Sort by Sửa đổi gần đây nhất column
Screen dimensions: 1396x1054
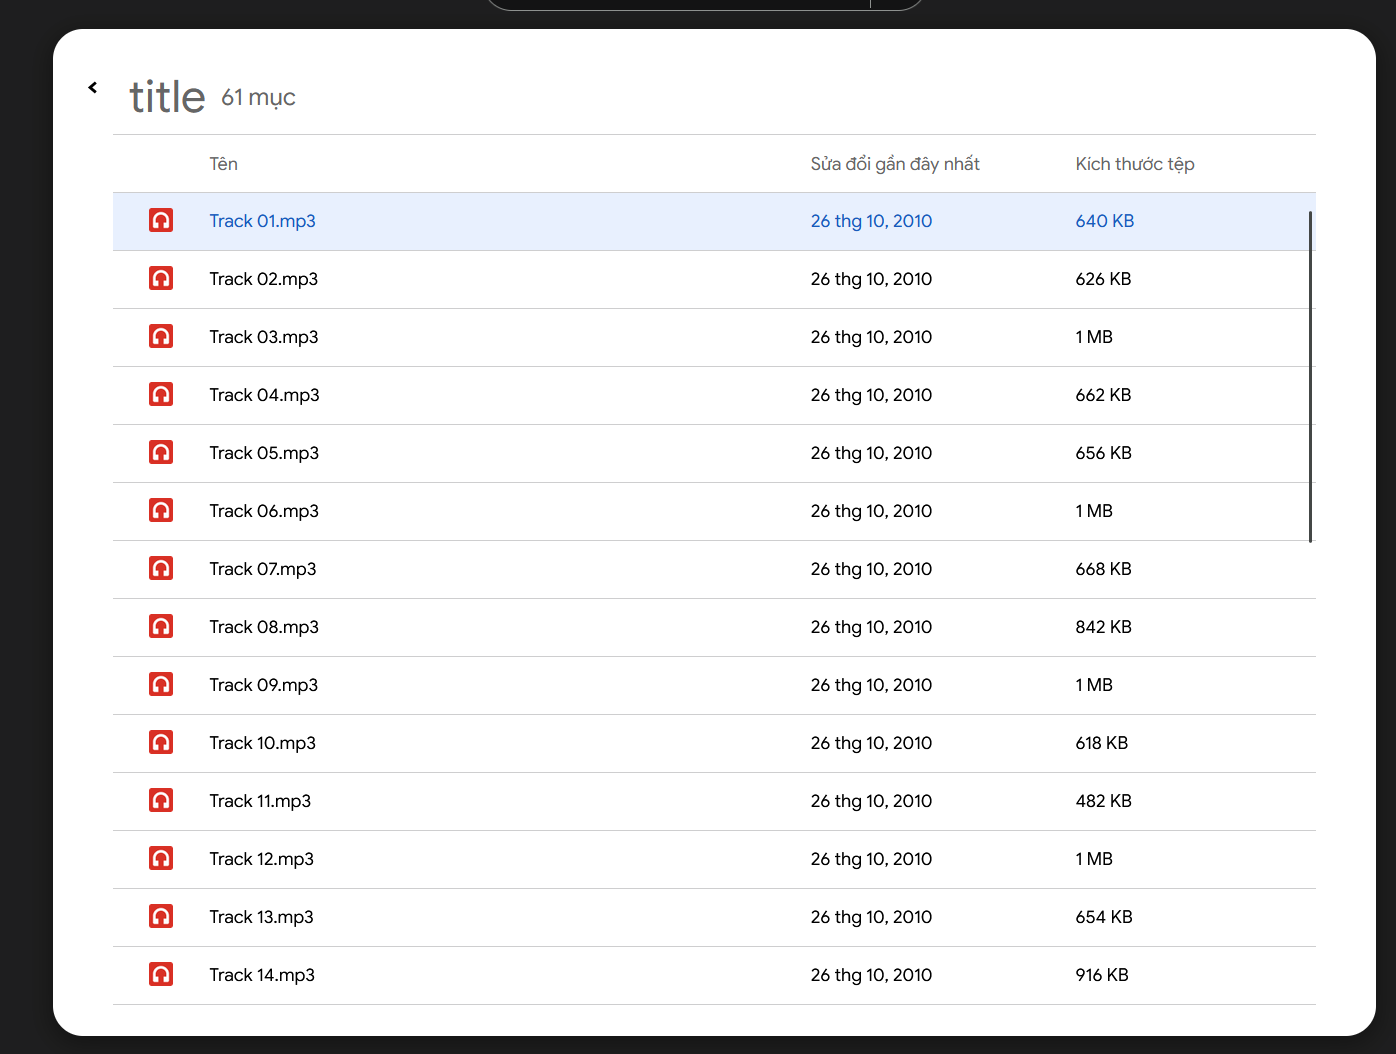pos(894,164)
